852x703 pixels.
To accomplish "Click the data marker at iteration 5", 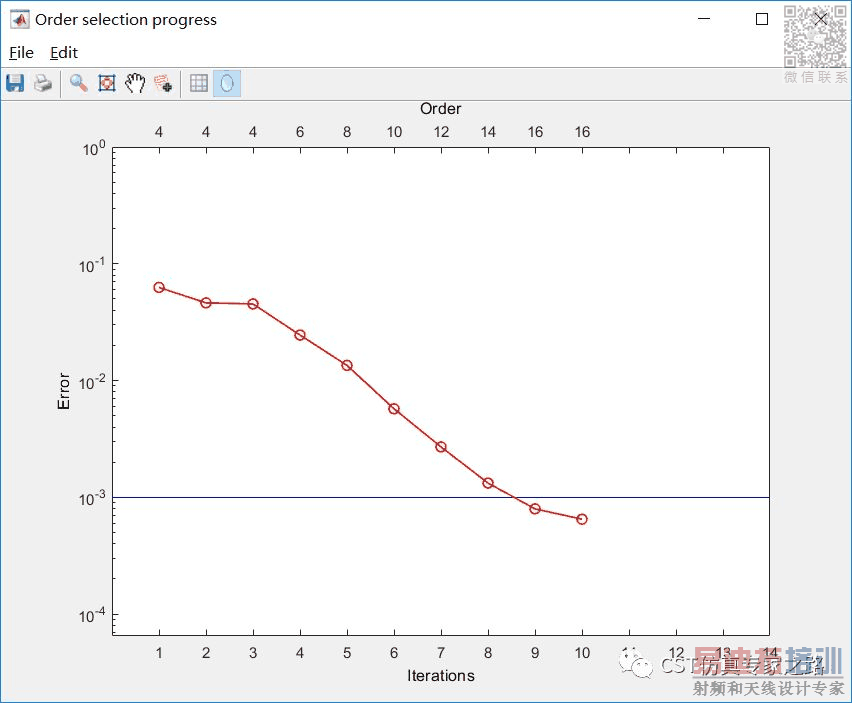I will [347, 366].
